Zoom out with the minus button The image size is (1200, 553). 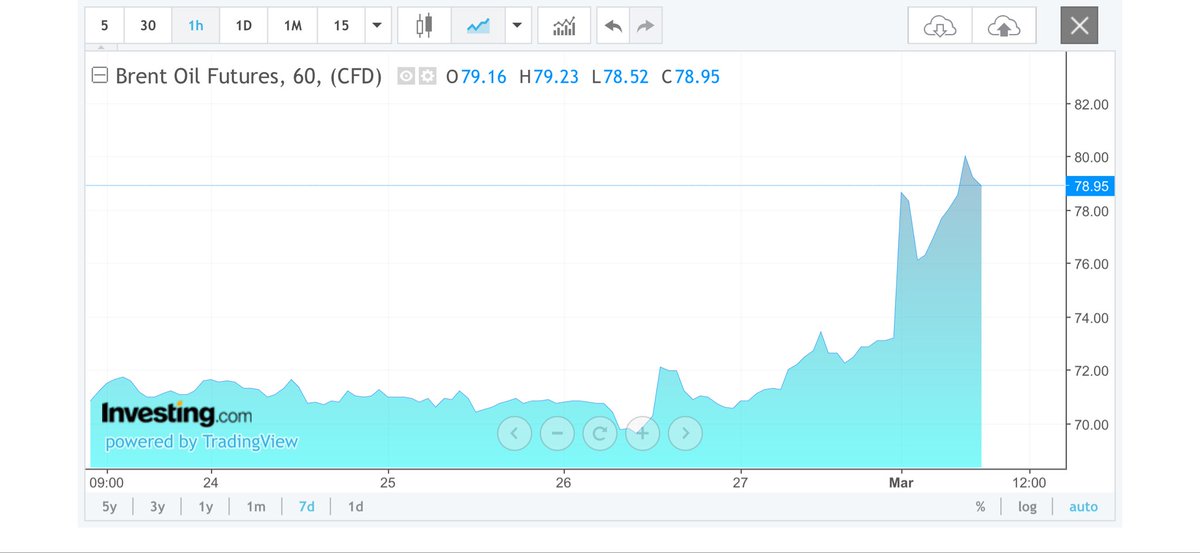click(x=557, y=434)
